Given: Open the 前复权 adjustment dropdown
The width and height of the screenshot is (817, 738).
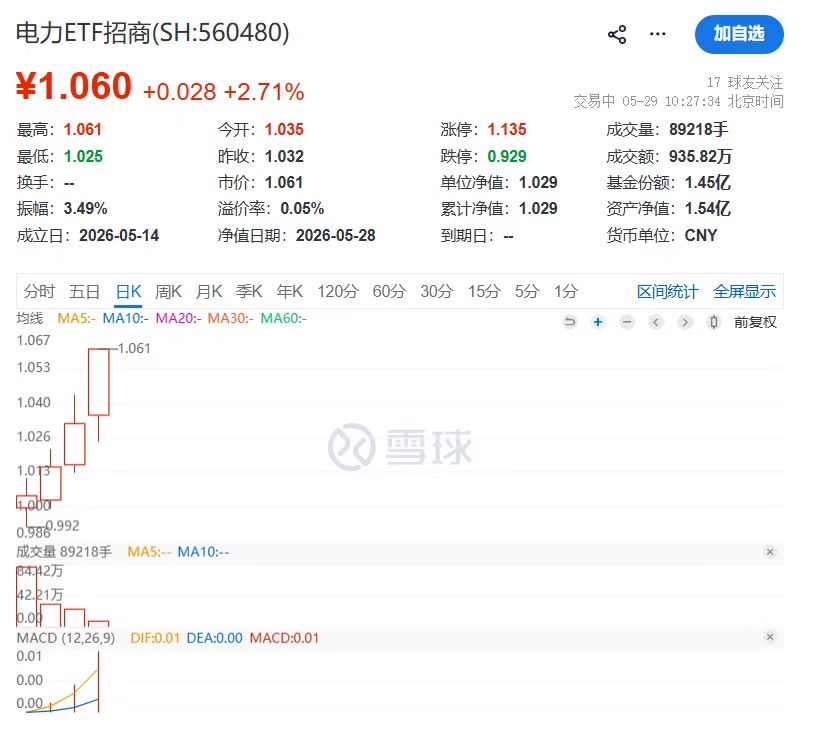Looking at the screenshot, I should [755, 322].
